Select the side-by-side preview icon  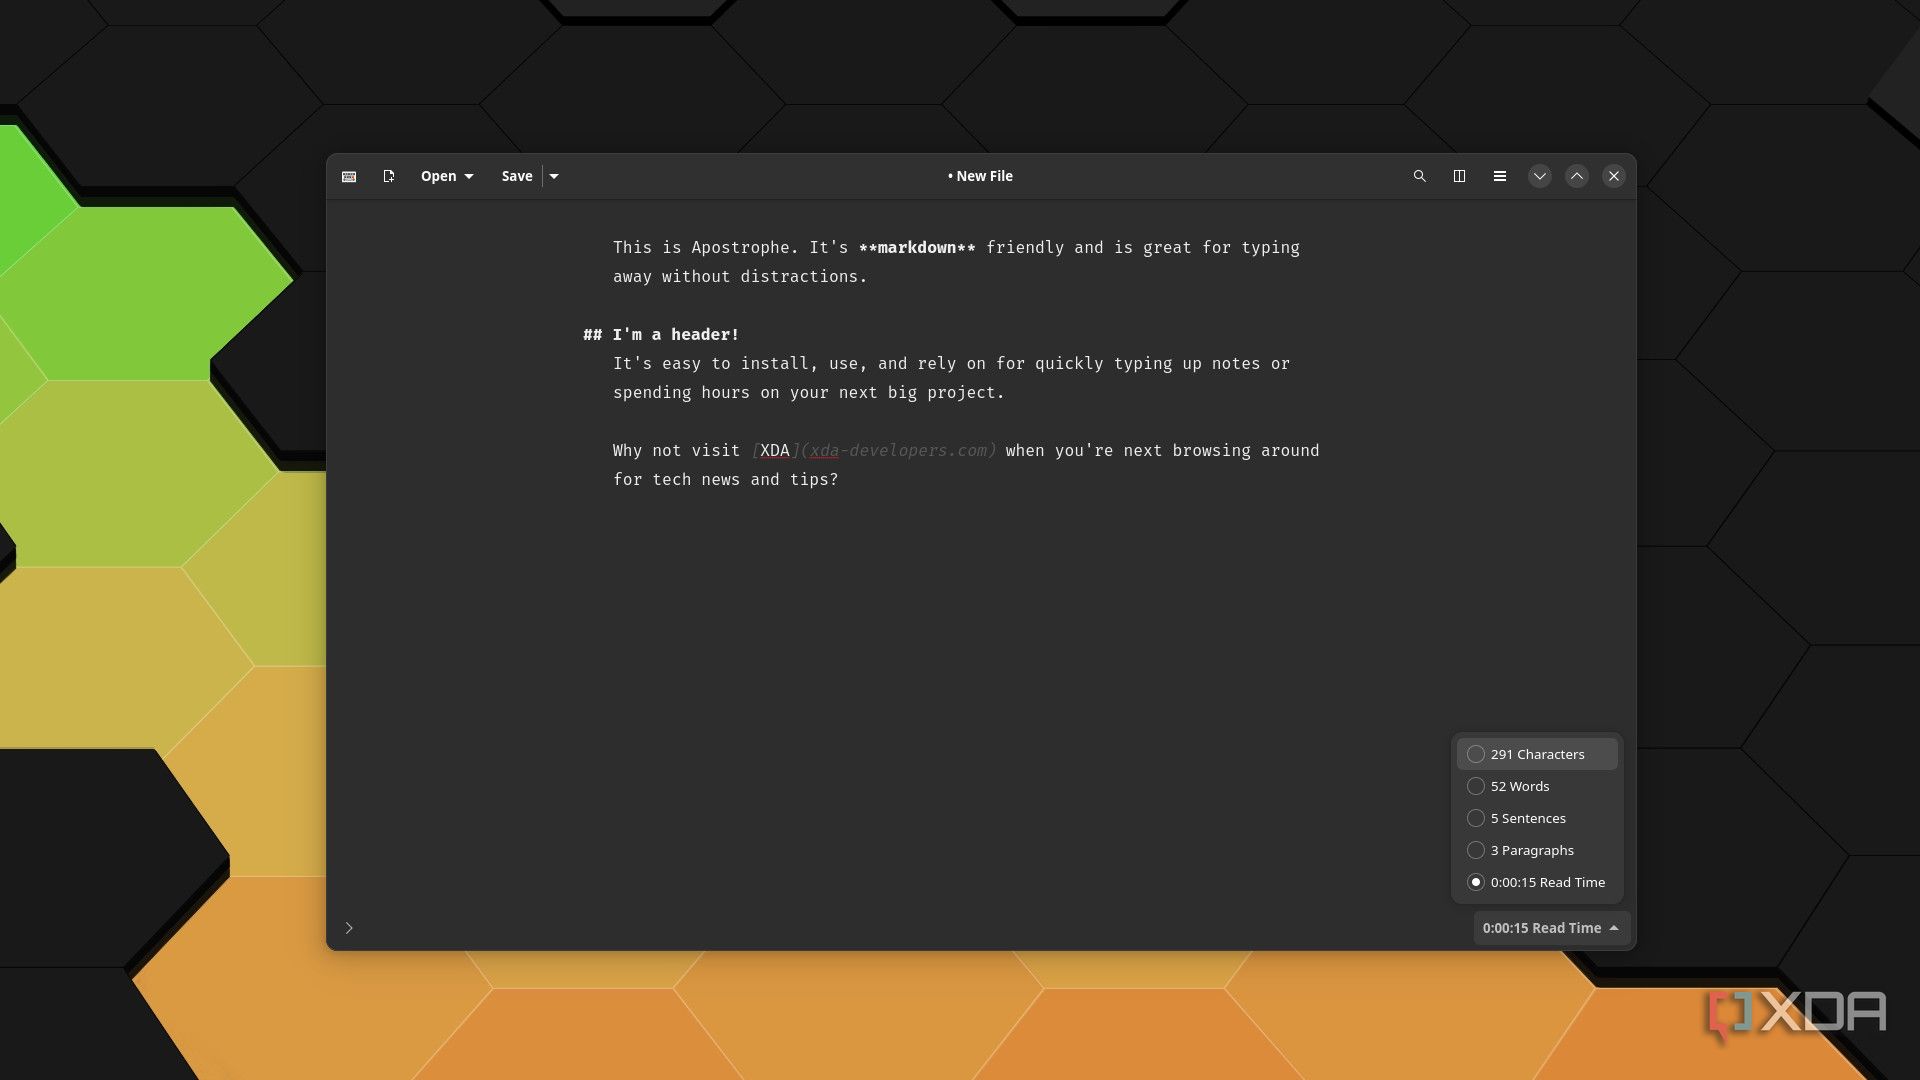pyautogui.click(x=1460, y=176)
